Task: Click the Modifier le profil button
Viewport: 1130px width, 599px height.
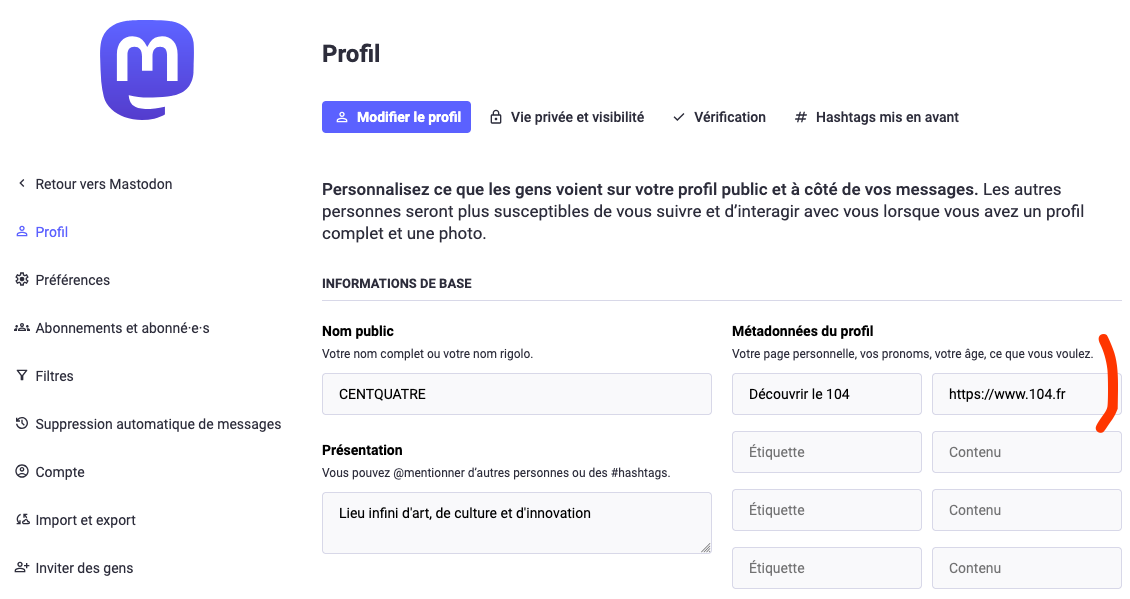Action: pyautogui.click(x=396, y=117)
